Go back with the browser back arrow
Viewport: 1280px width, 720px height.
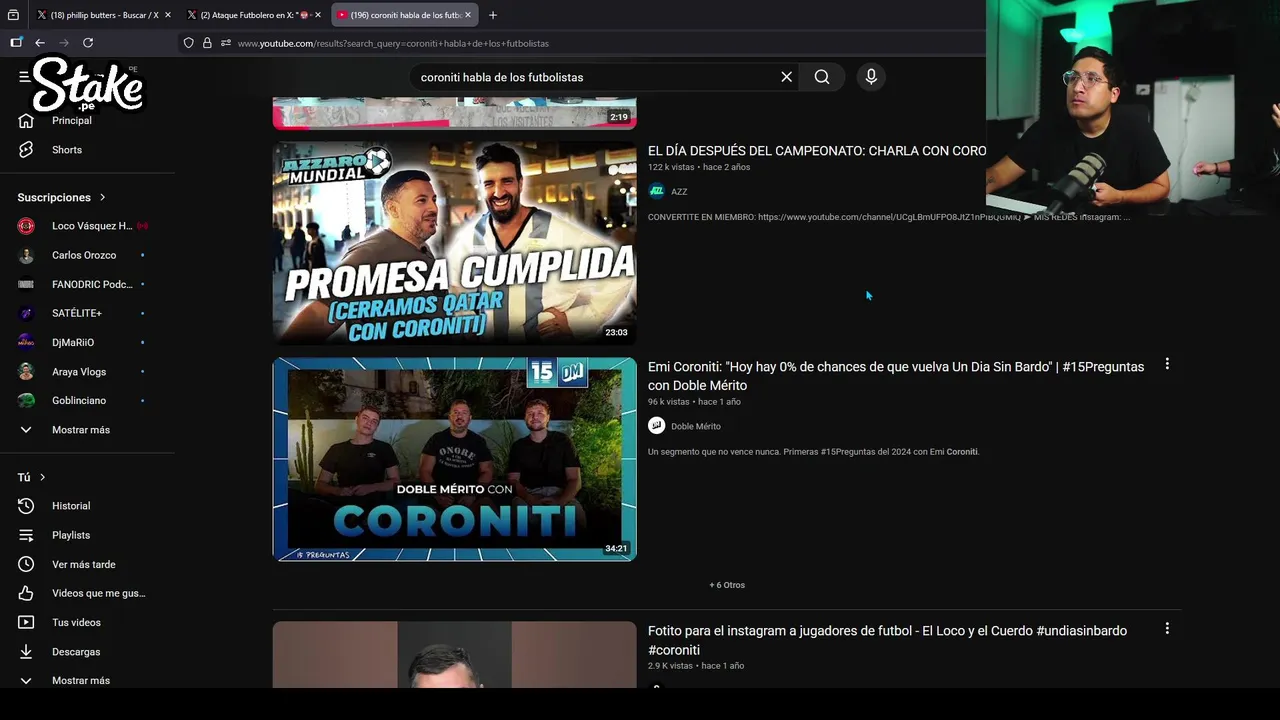click(40, 43)
